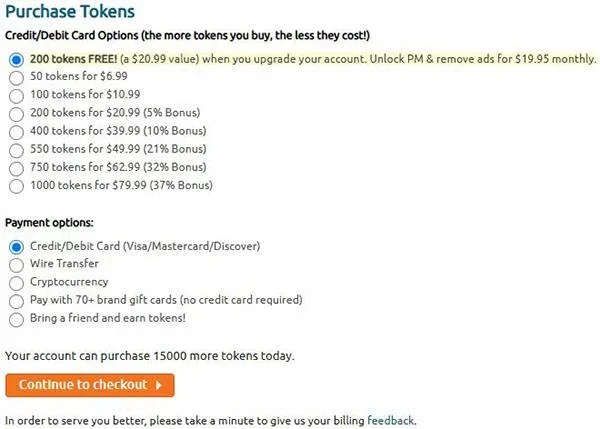The image size is (600, 429).
Task: Select Bring a friend and earn tokens
Action: [x=16, y=320]
